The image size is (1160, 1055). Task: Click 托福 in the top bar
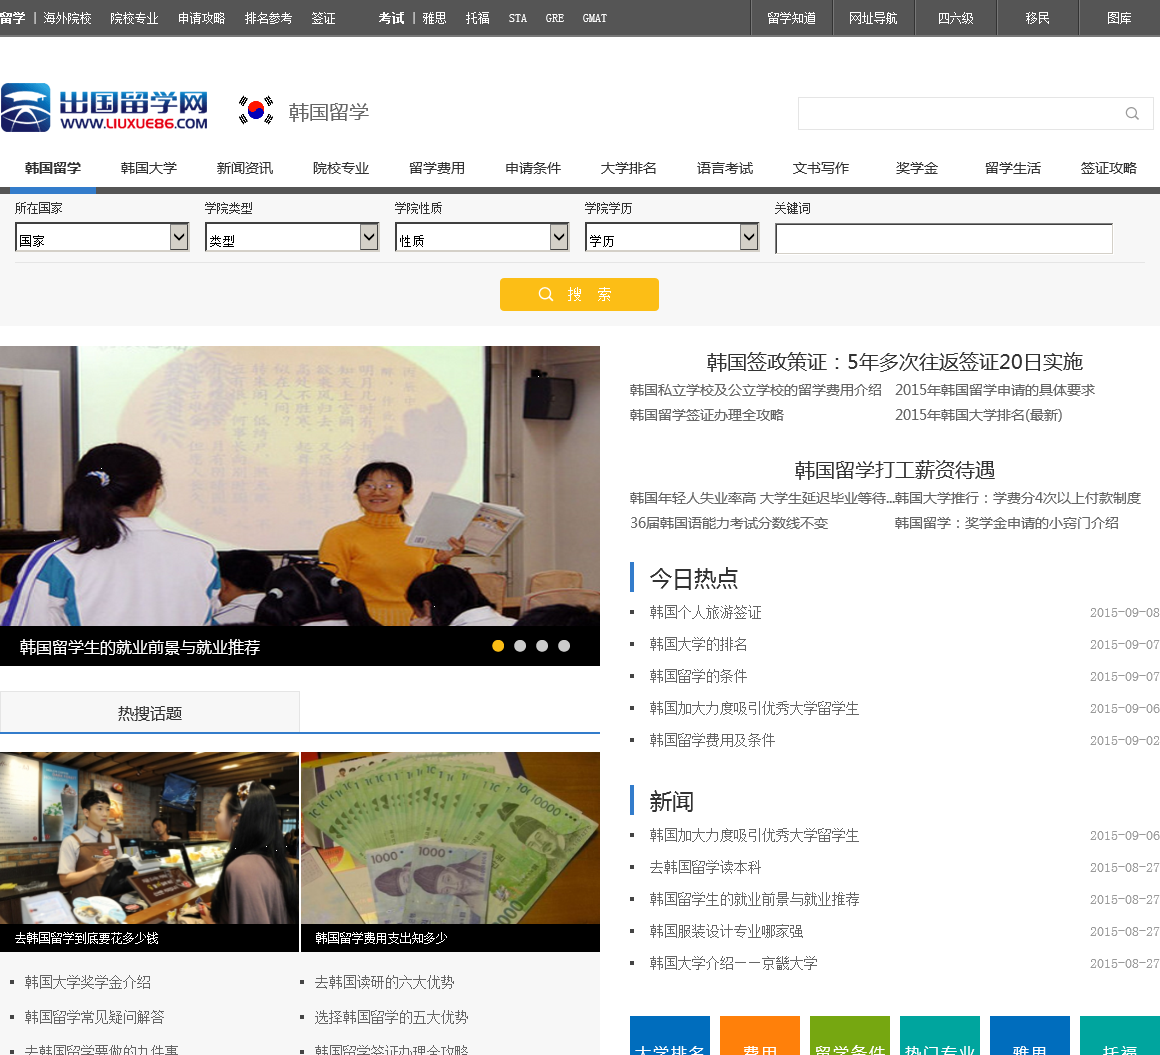(478, 18)
